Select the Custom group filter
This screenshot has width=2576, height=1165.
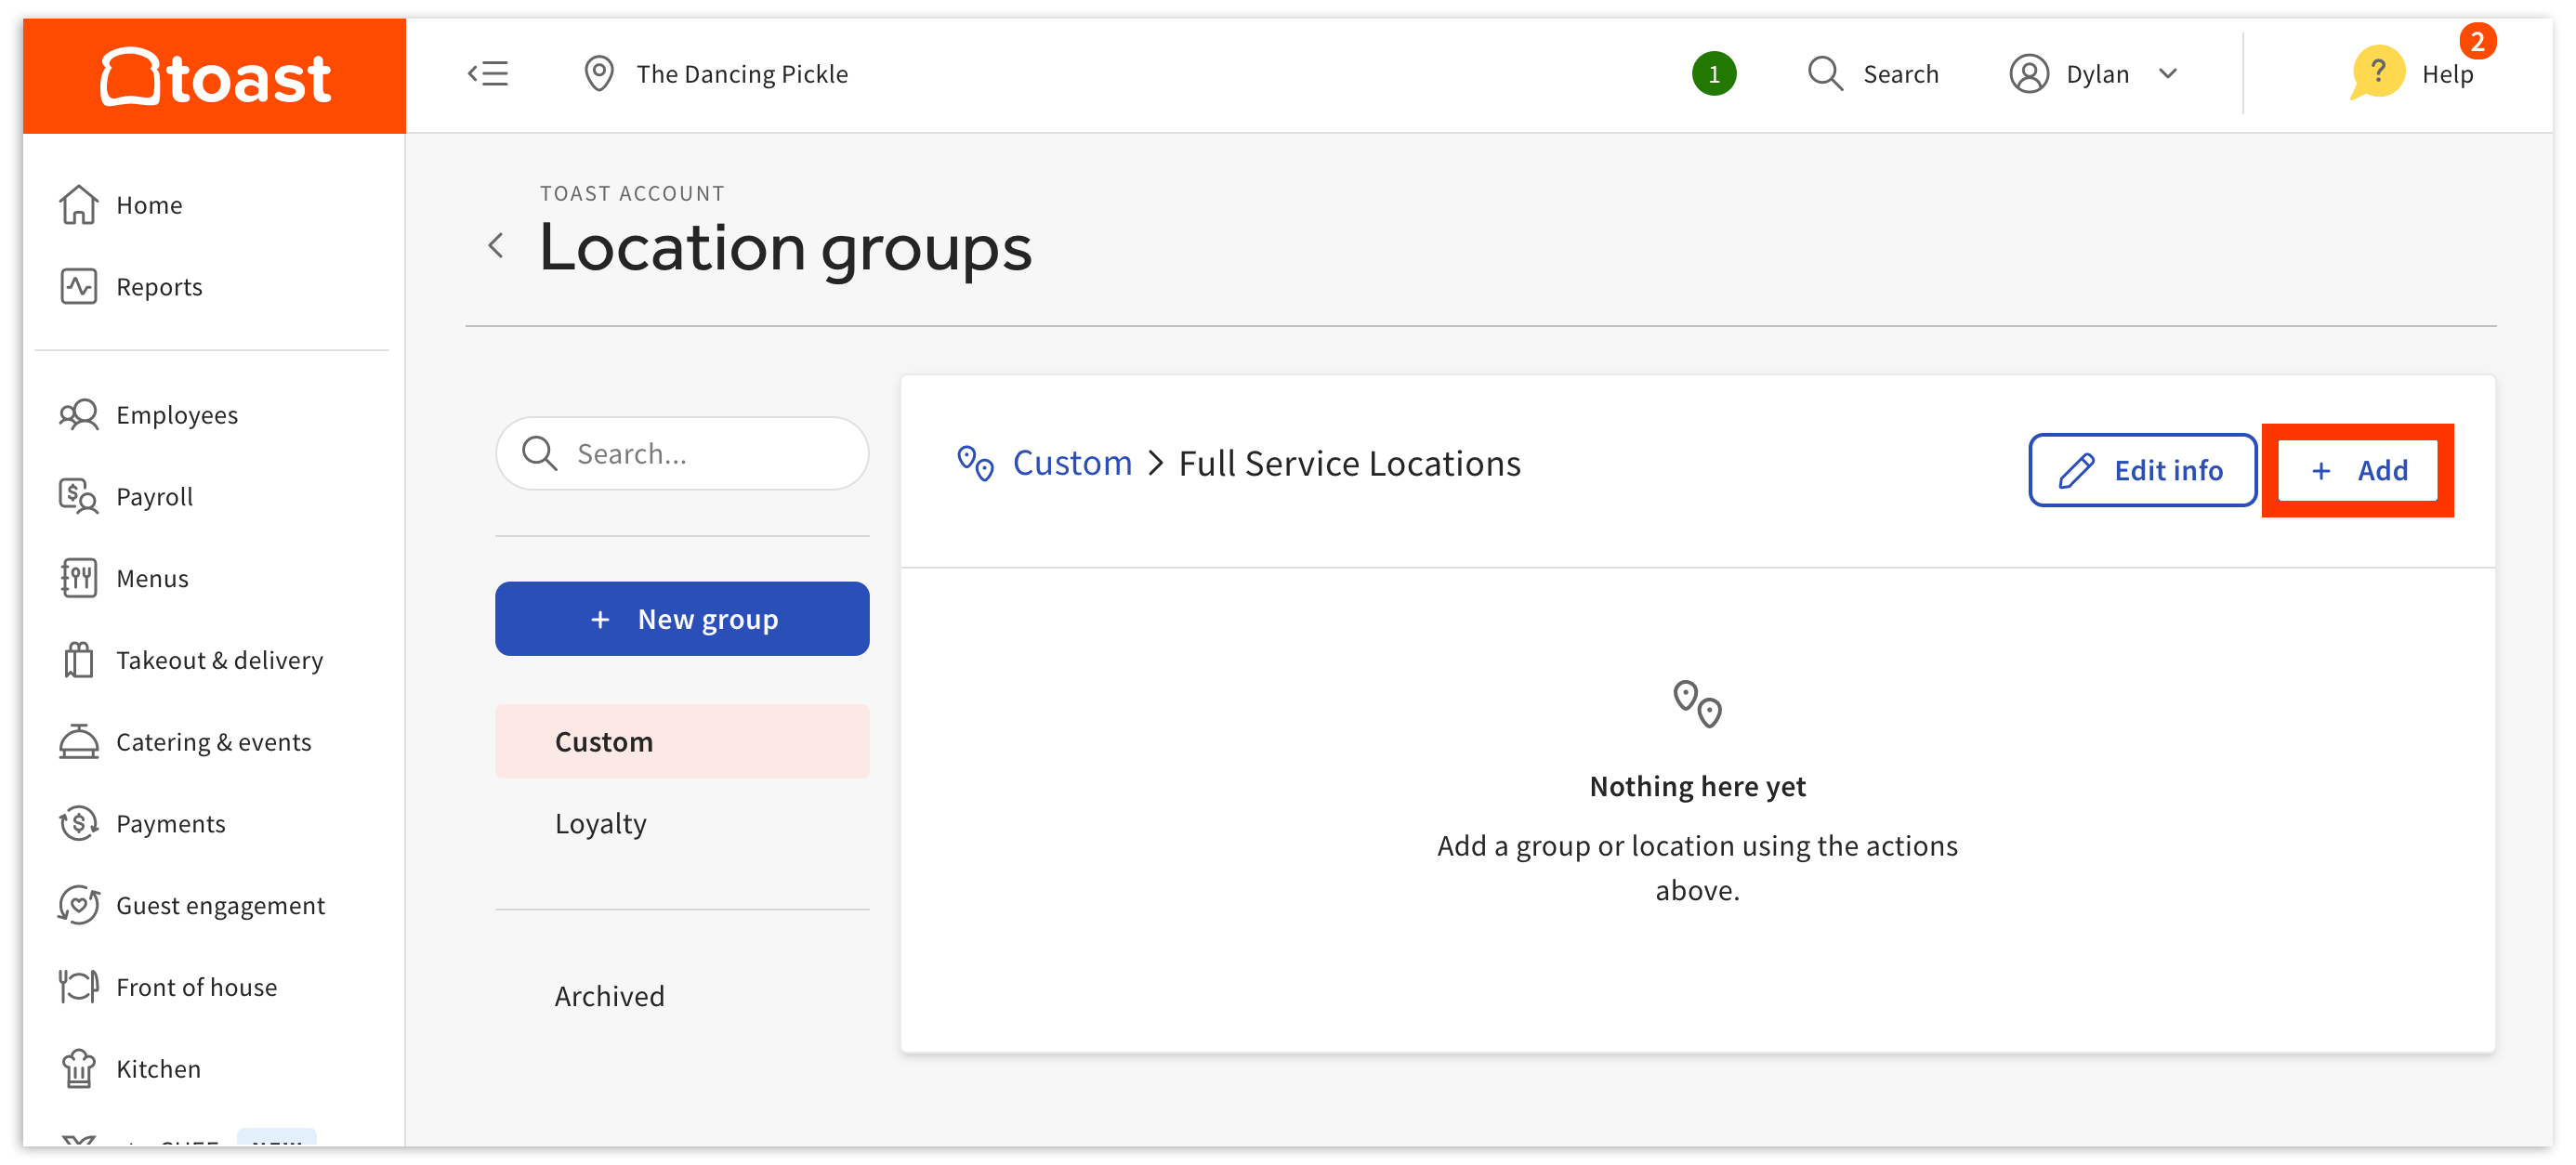[602, 741]
